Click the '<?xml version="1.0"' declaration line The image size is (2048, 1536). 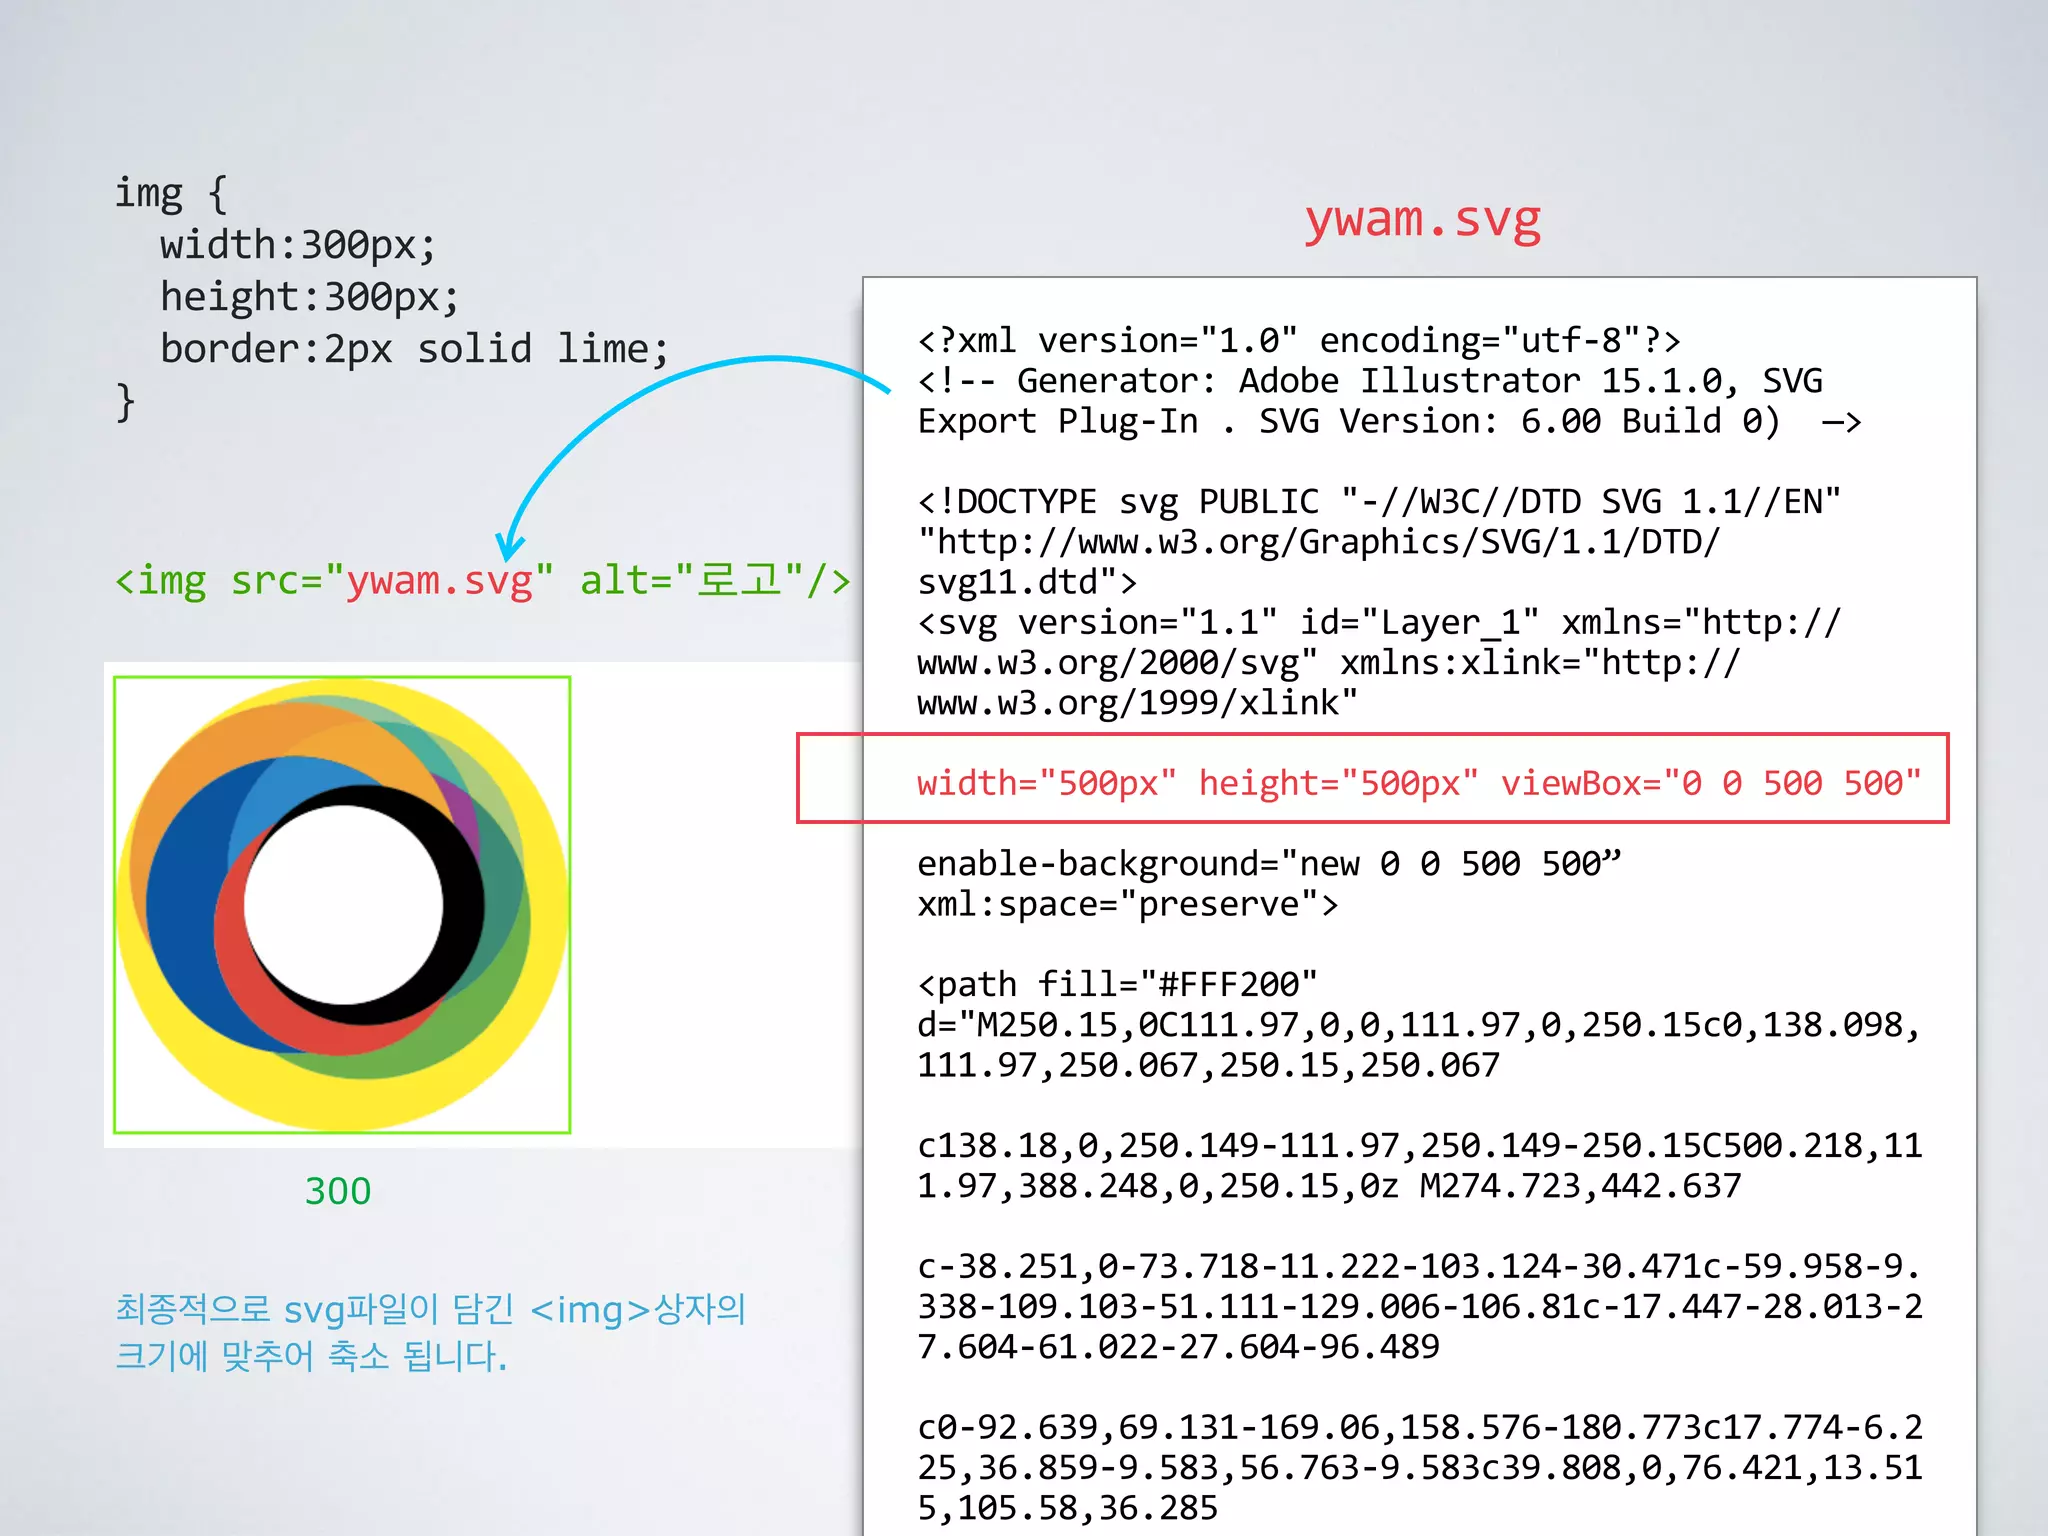point(1299,341)
